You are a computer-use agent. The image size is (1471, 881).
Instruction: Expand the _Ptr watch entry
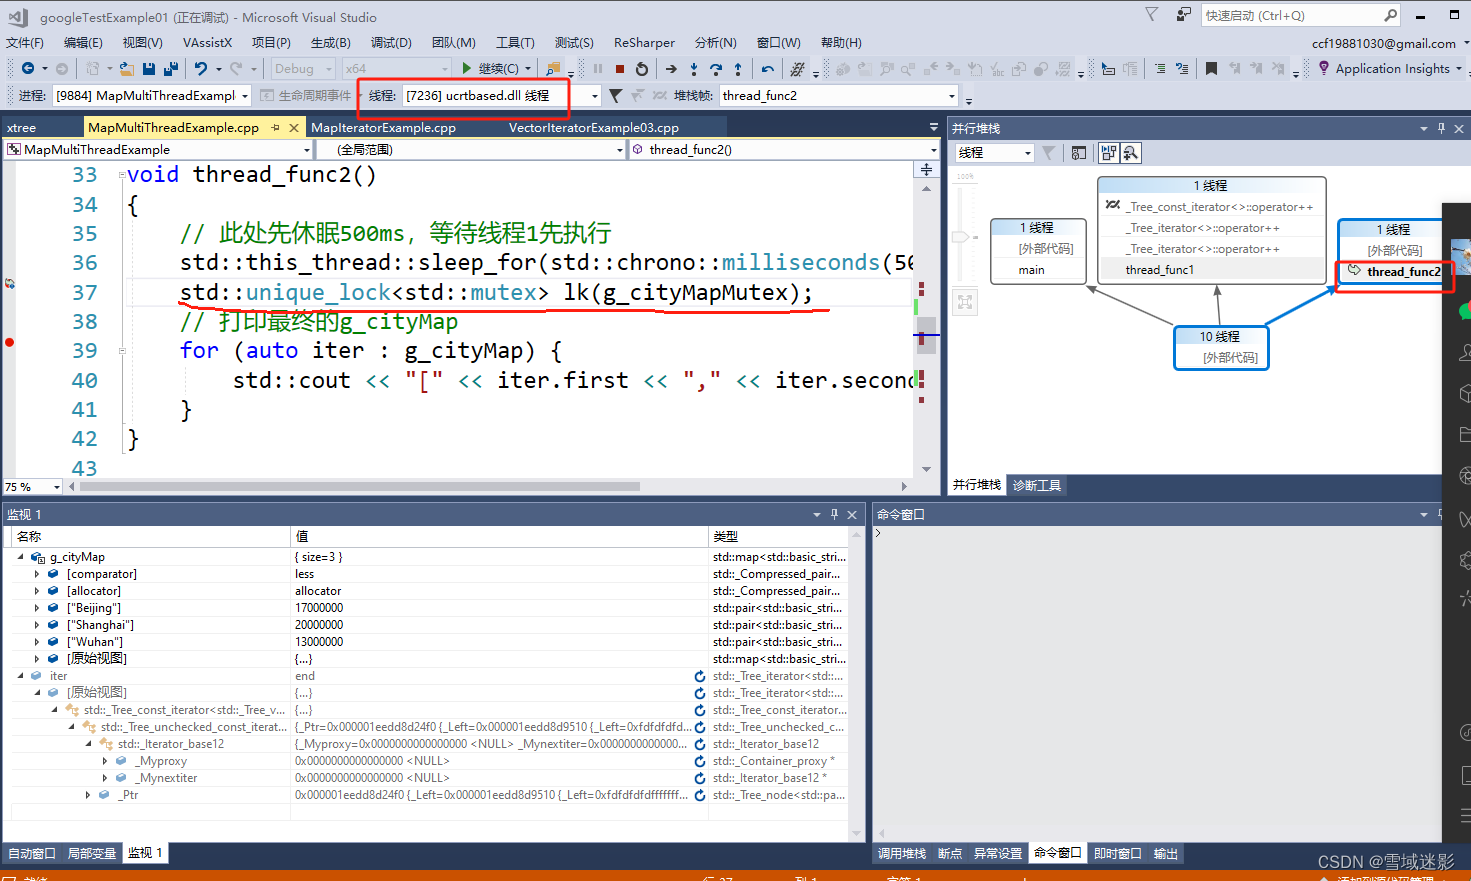pos(89,795)
